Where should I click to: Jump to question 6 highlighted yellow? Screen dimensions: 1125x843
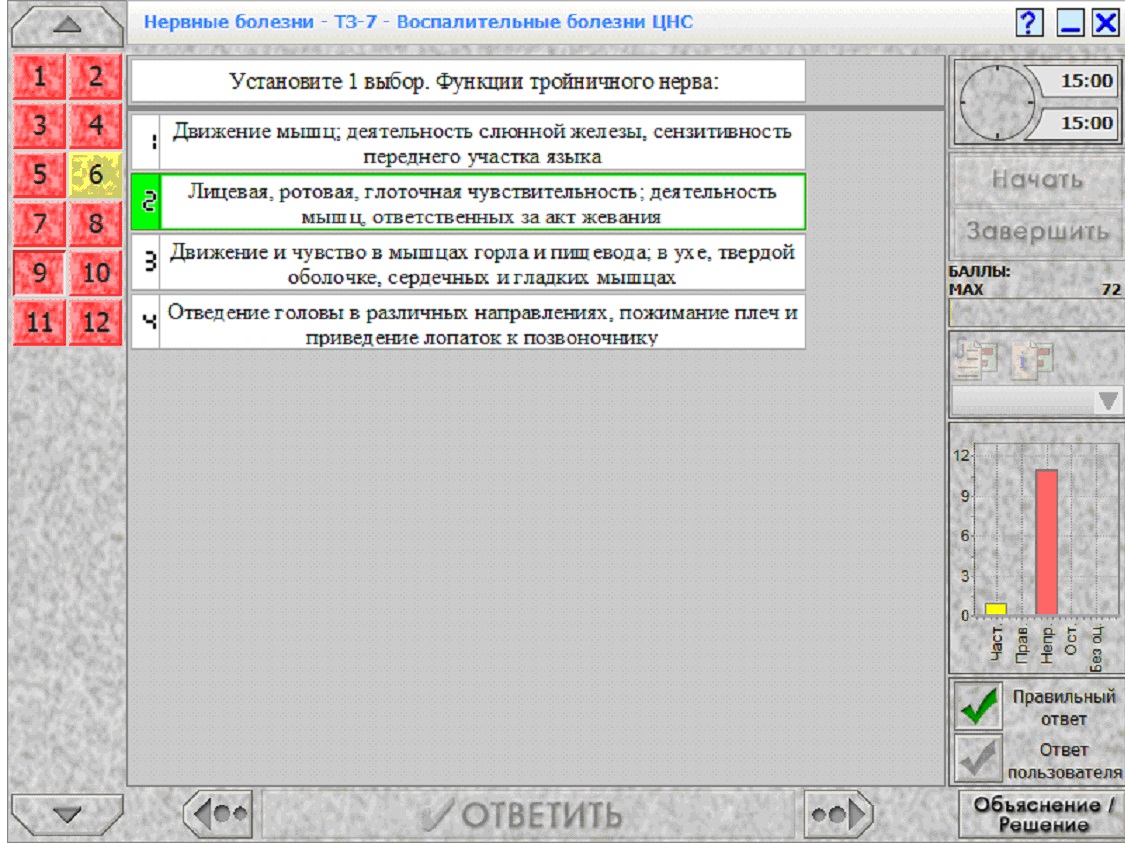point(95,174)
